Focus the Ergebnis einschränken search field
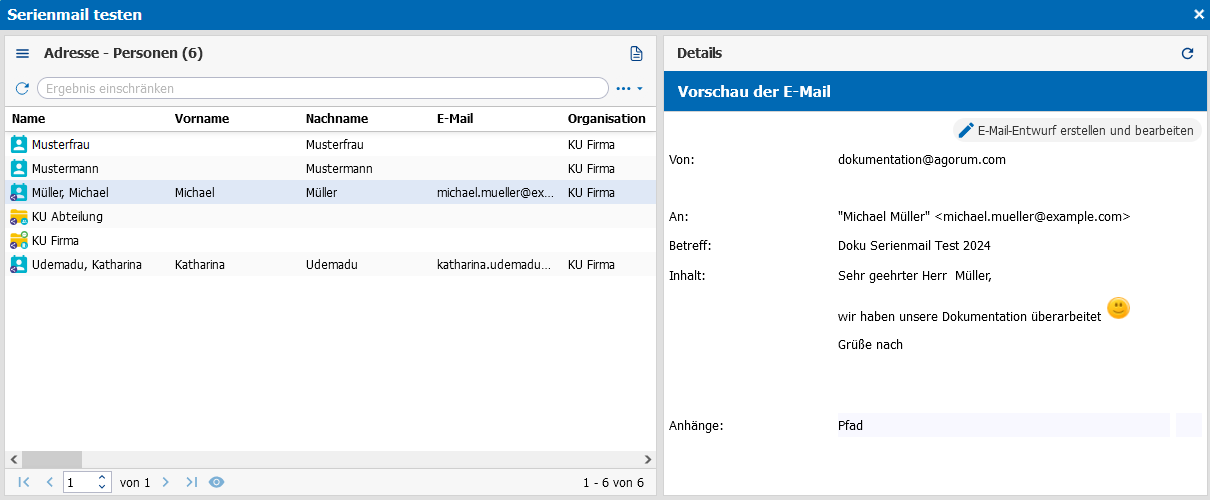 pos(322,88)
